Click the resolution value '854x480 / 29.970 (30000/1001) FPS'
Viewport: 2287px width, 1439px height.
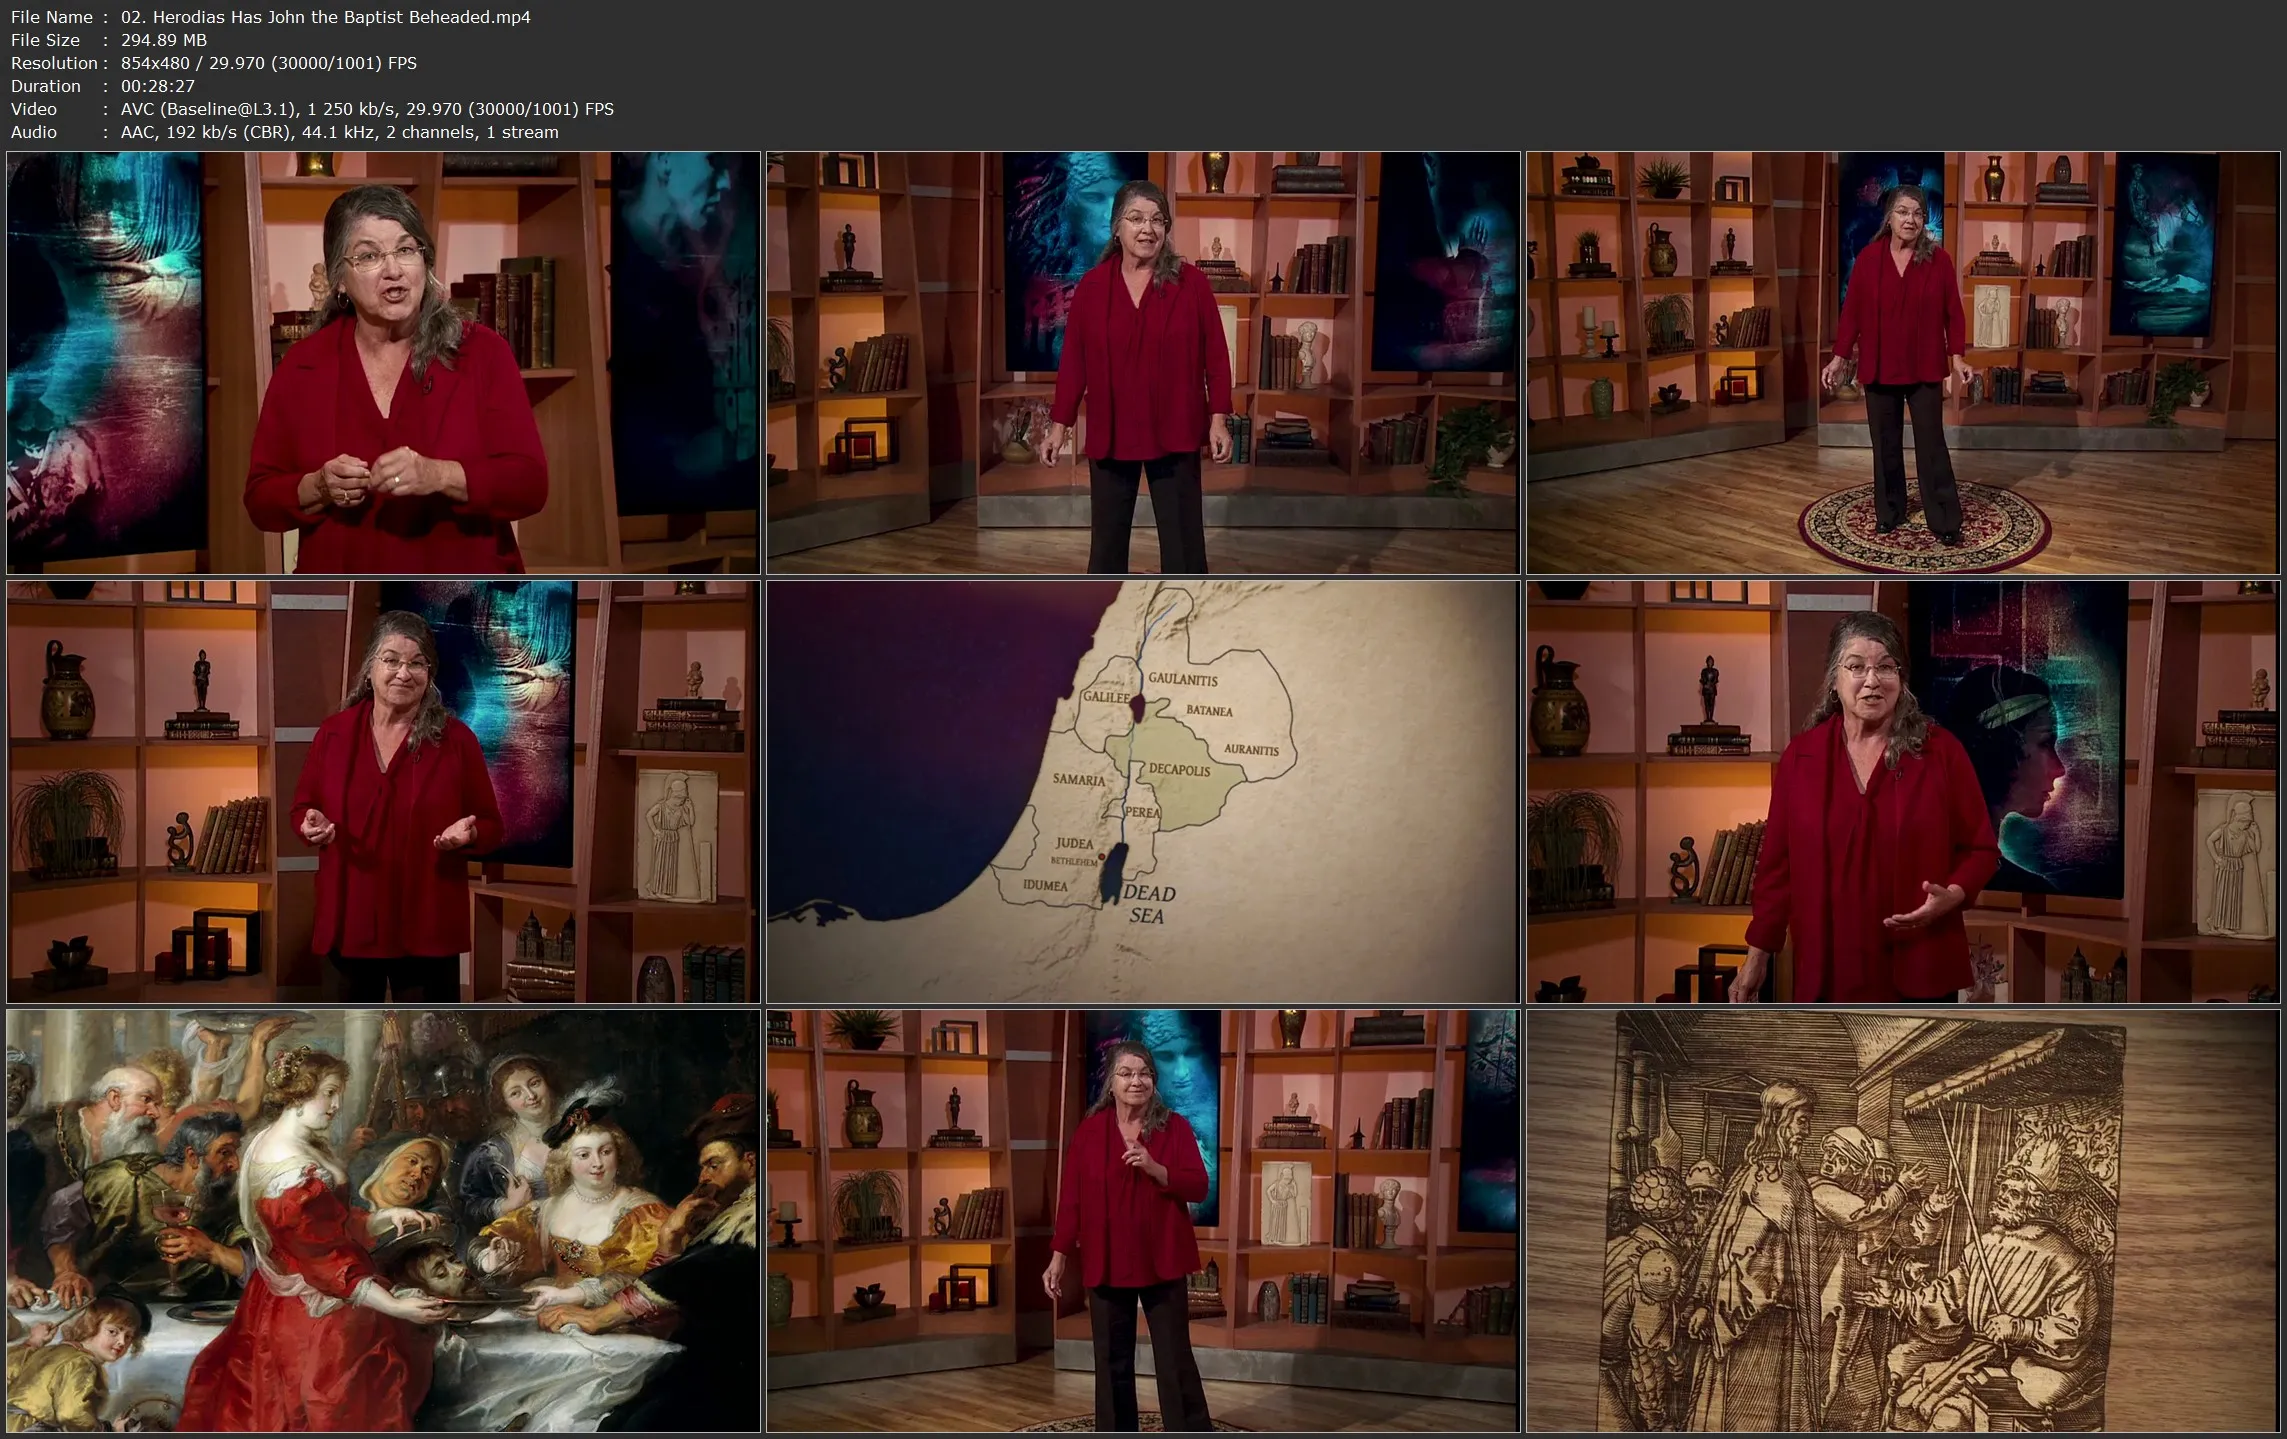click(x=269, y=63)
